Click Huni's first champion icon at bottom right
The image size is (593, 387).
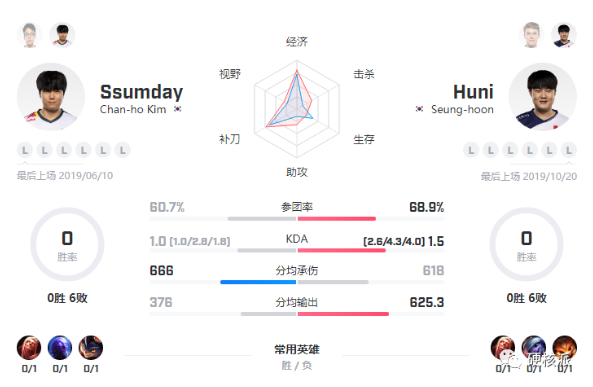[503, 347]
